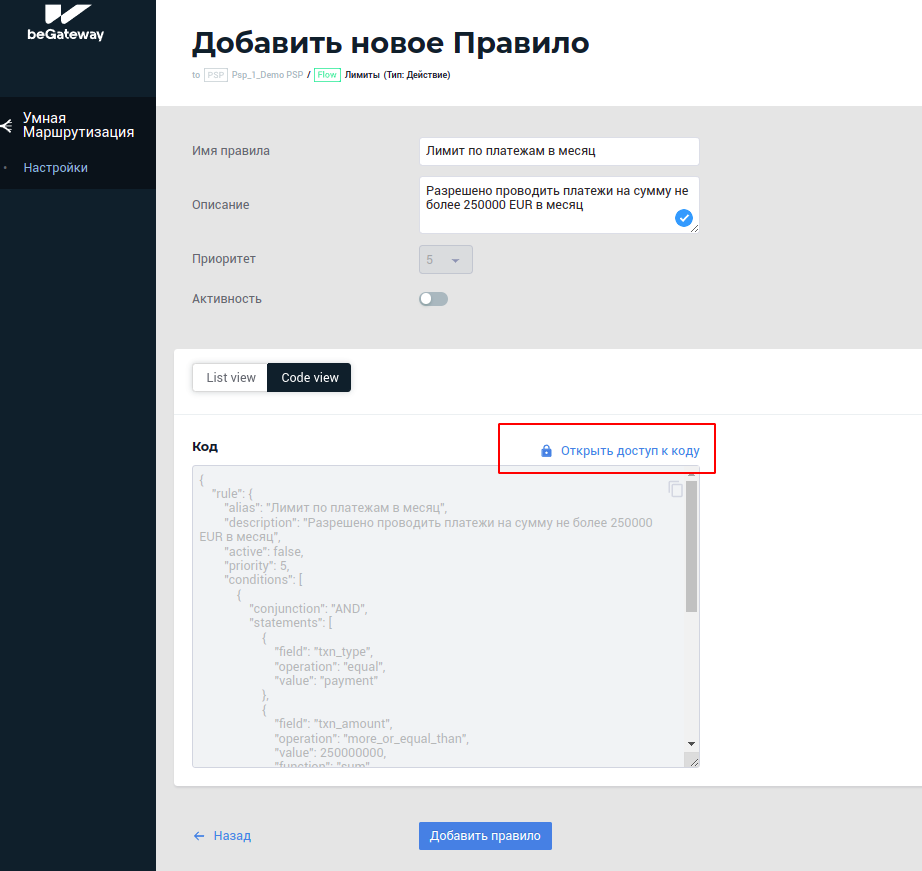Click the Открыть доступ к коду link
The image size is (922, 871).
(630, 451)
